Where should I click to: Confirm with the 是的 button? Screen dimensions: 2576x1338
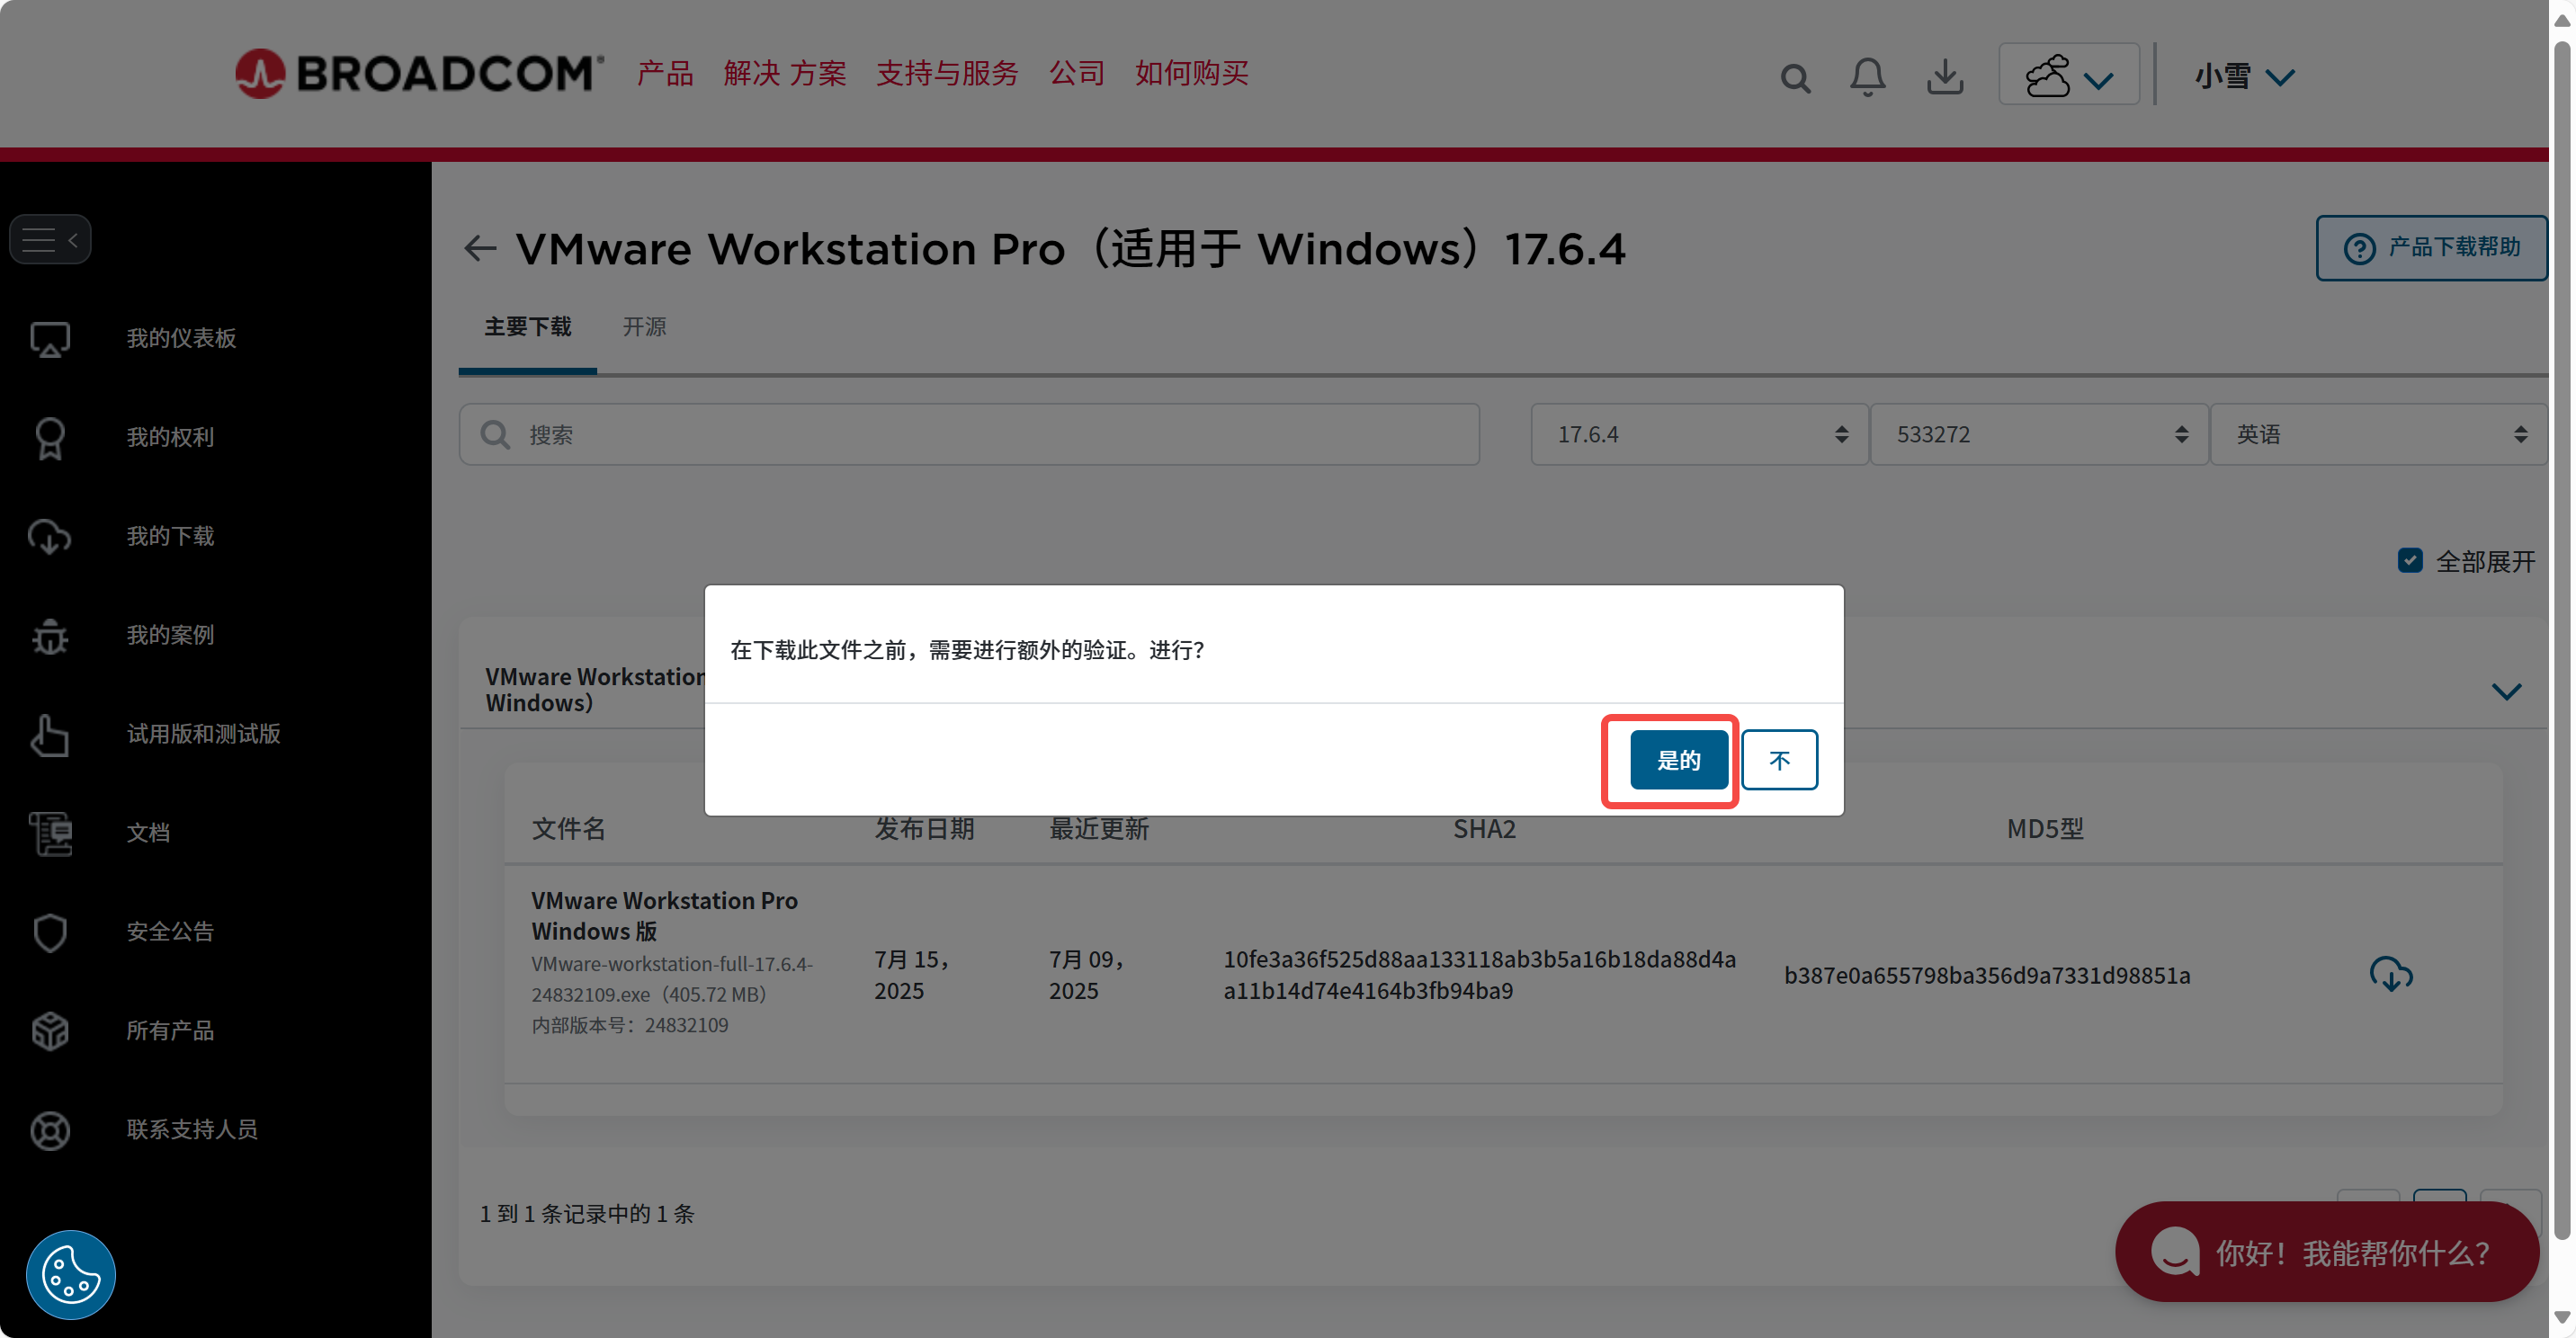[1678, 760]
